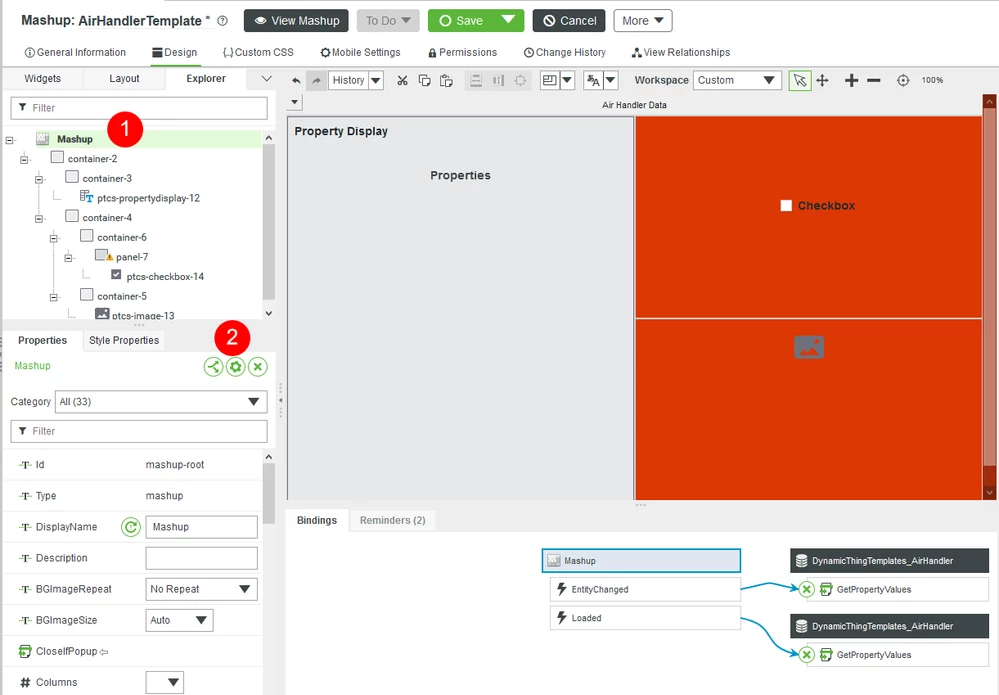The image size is (999, 695).
Task: Toggle the Checkbox widget on canvas
Action: 786,206
